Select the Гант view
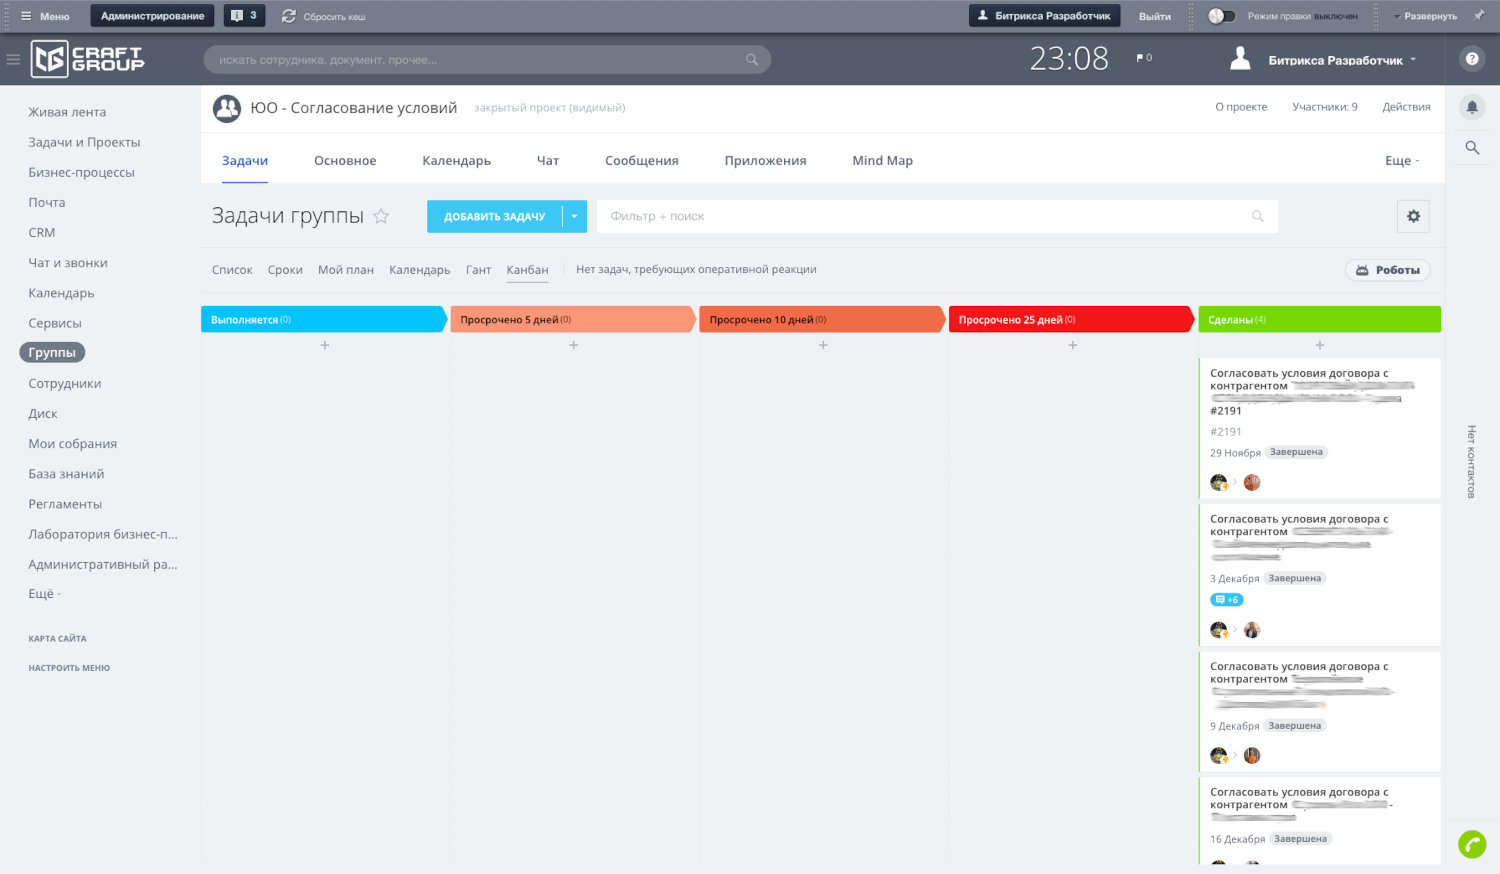The image size is (1500, 874). (478, 270)
